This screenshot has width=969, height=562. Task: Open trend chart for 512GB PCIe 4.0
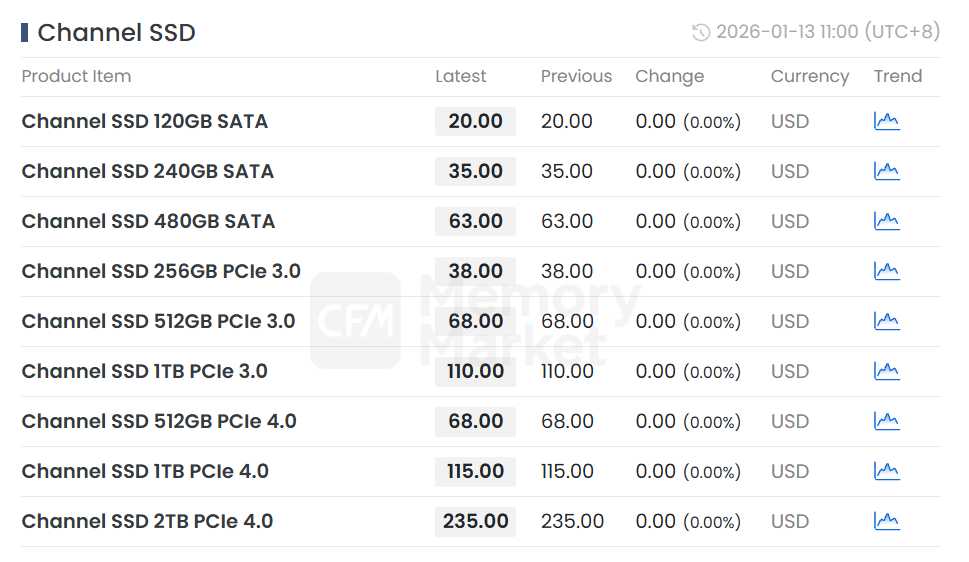coord(886,421)
